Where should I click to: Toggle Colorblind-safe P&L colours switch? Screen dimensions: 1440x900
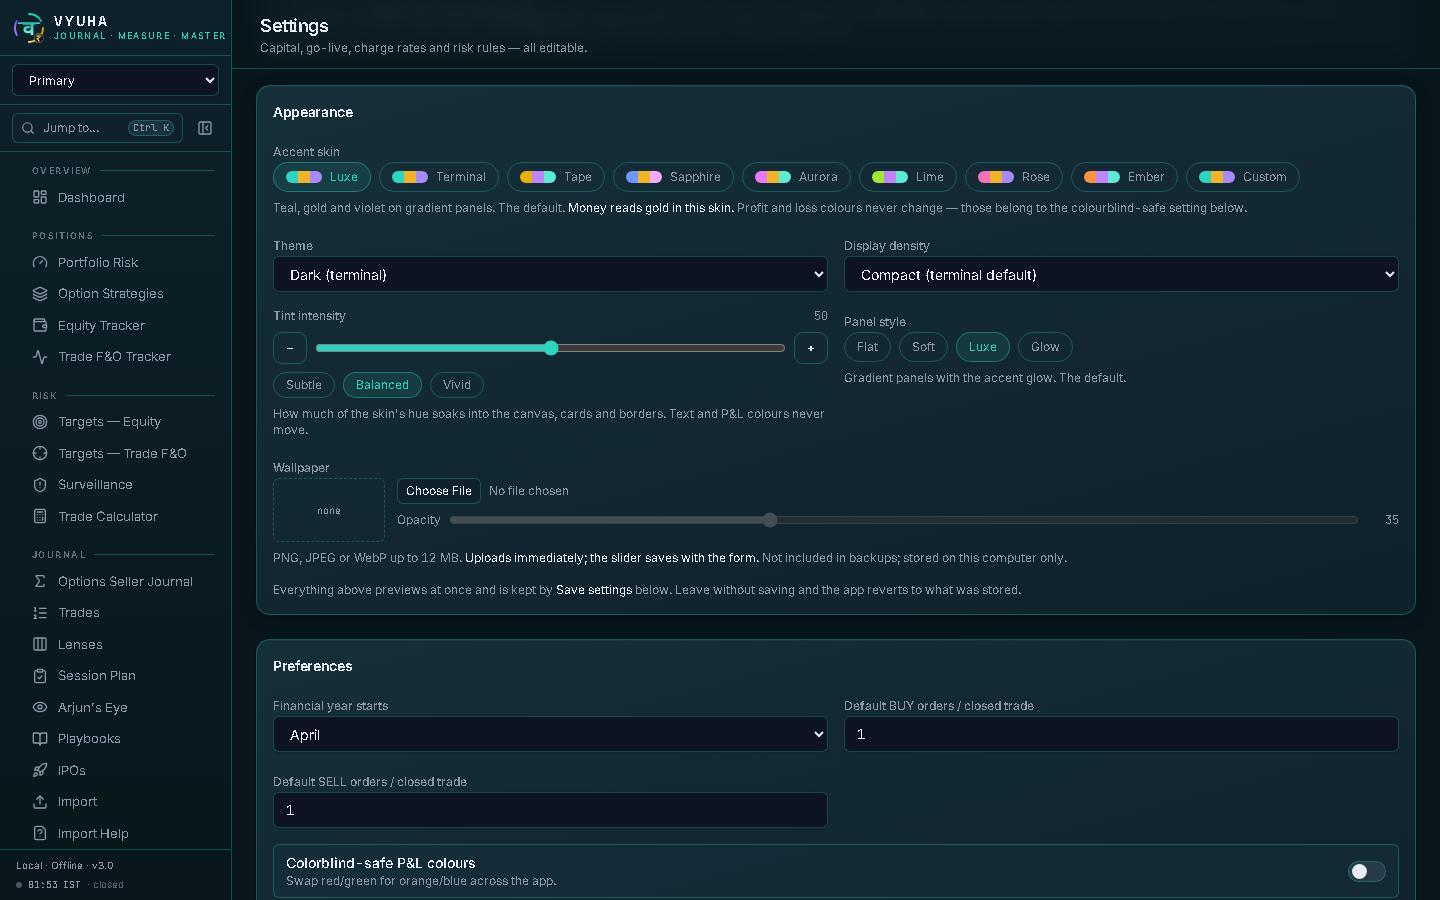tap(1366, 871)
